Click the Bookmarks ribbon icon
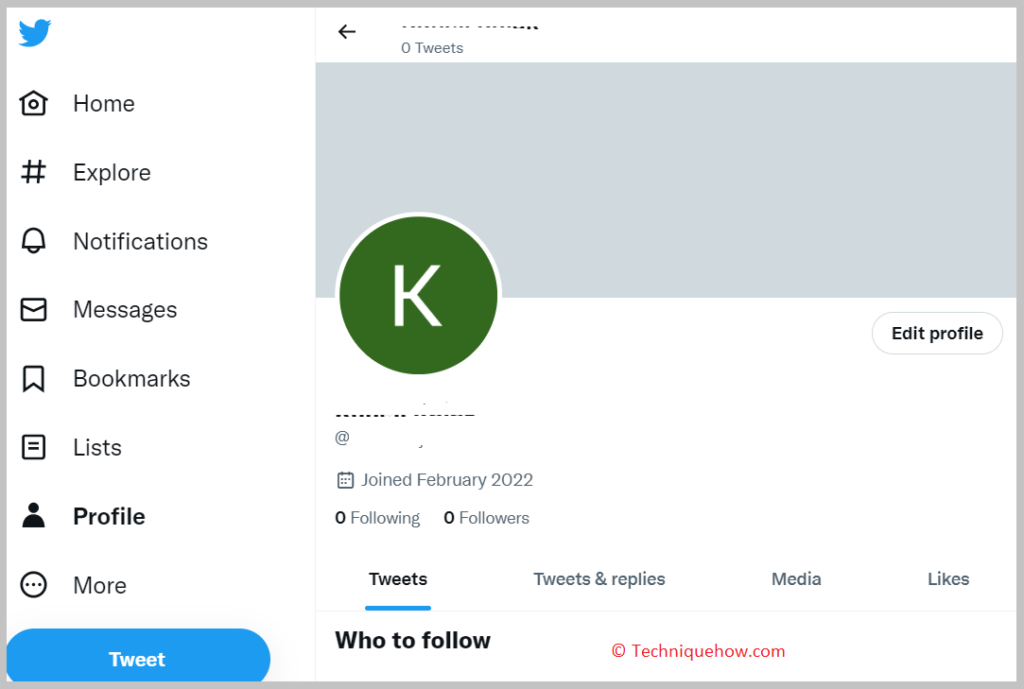The height and width of the screenshot is (689, 1024). pyautogui.click(x=33, y=379)
